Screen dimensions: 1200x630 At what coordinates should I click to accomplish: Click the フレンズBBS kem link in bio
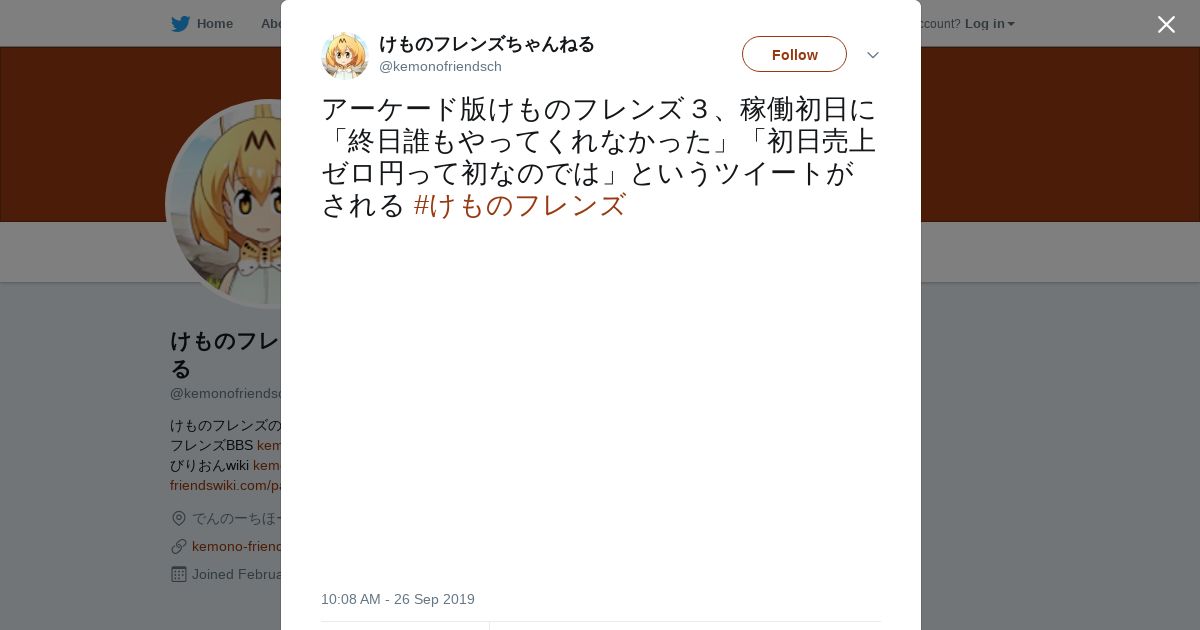pos(268,445)
